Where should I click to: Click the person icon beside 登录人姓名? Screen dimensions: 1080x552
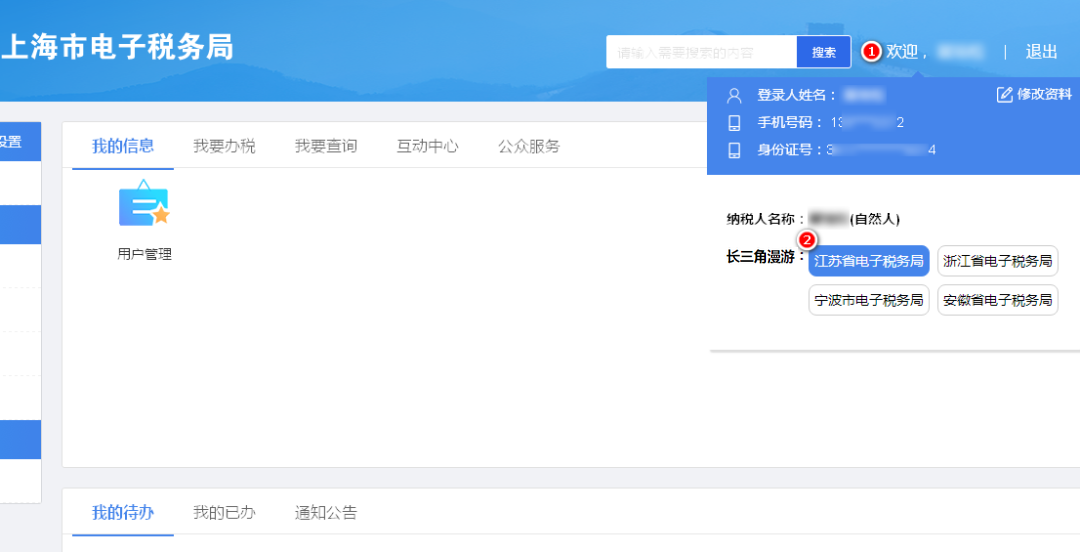[734, 96]
